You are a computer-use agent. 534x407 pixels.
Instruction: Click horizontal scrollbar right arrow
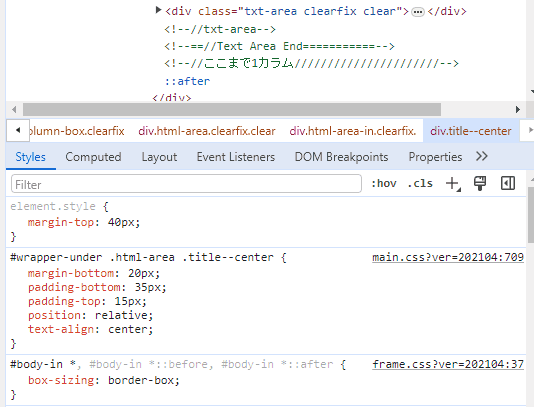click(518, 110)
